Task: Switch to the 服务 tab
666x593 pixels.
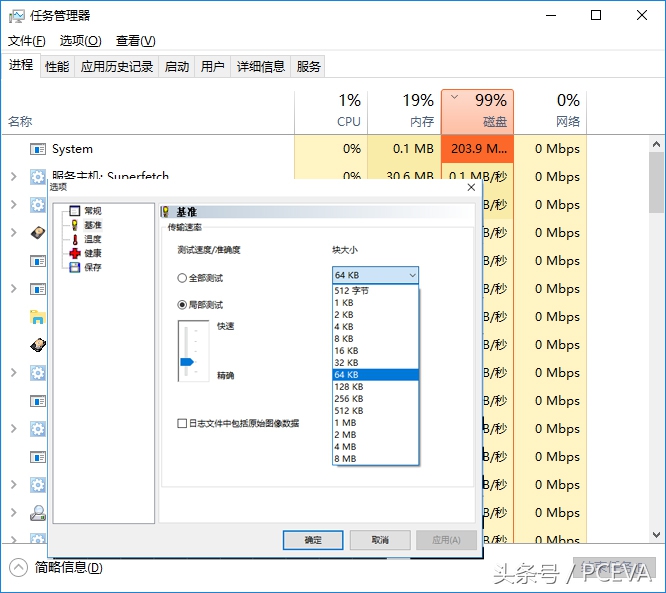Action: click(308, 66)
